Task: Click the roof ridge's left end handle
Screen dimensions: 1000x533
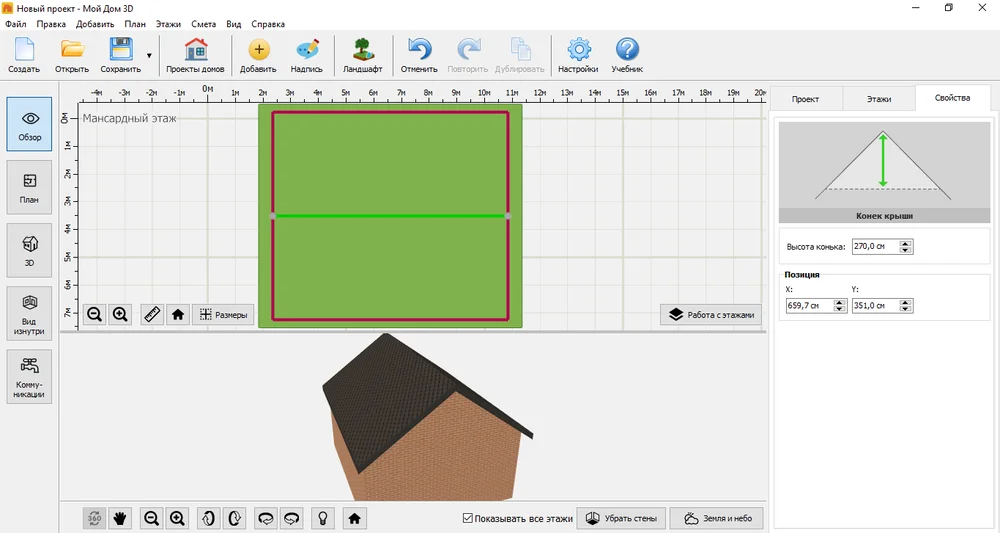Action: coord(273,216)
